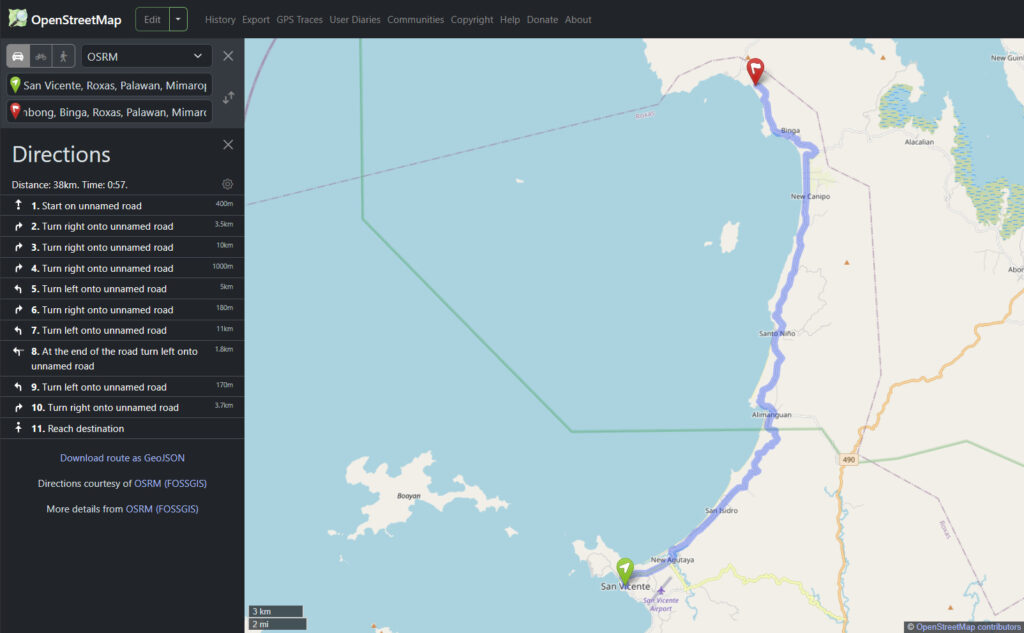Viewport: 1024px width, 633px height.
Task: Open the History menu item
Action: (219, 19)
